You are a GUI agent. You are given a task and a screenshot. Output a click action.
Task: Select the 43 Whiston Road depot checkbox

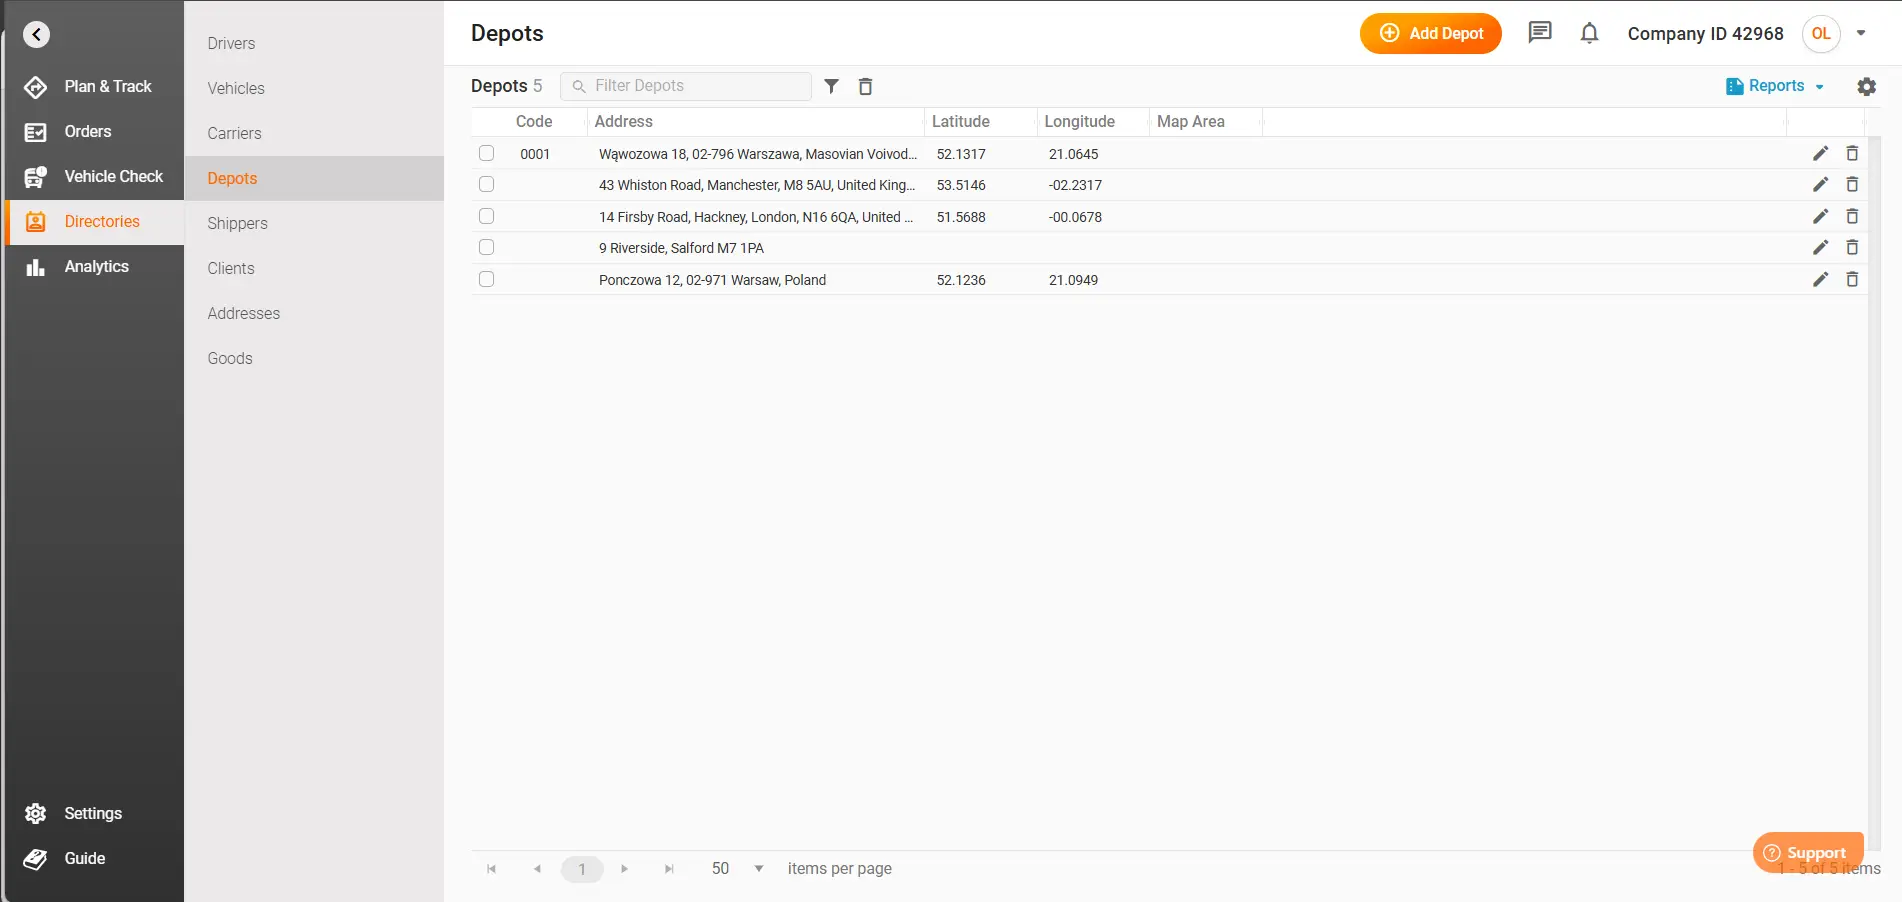(x=486, y=185)
